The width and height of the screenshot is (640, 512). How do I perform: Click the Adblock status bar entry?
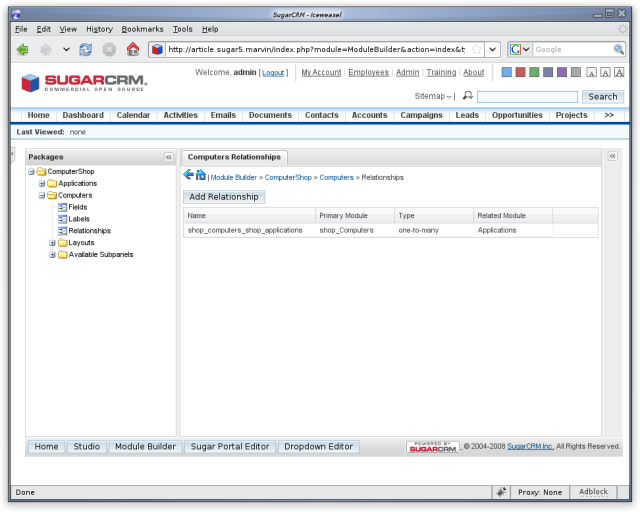click(x=593, y=492)
